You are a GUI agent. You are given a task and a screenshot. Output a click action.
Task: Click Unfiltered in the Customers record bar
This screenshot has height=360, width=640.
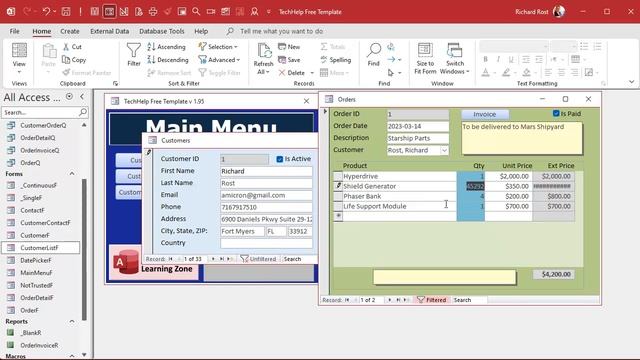pos(259,259)
